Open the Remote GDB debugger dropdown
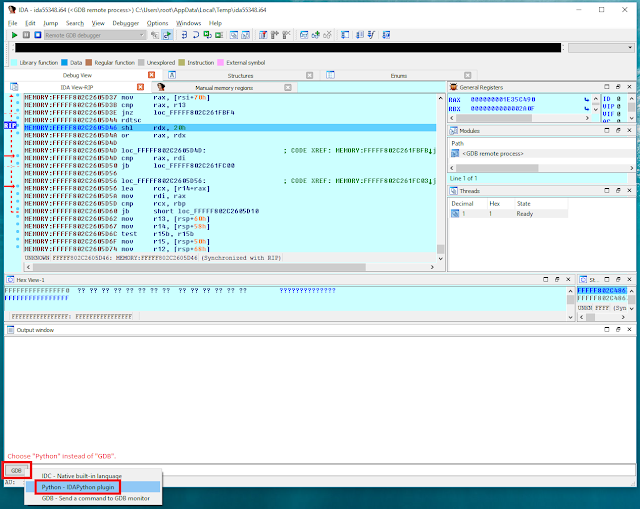The image size is (640, 509). [95, 35]
